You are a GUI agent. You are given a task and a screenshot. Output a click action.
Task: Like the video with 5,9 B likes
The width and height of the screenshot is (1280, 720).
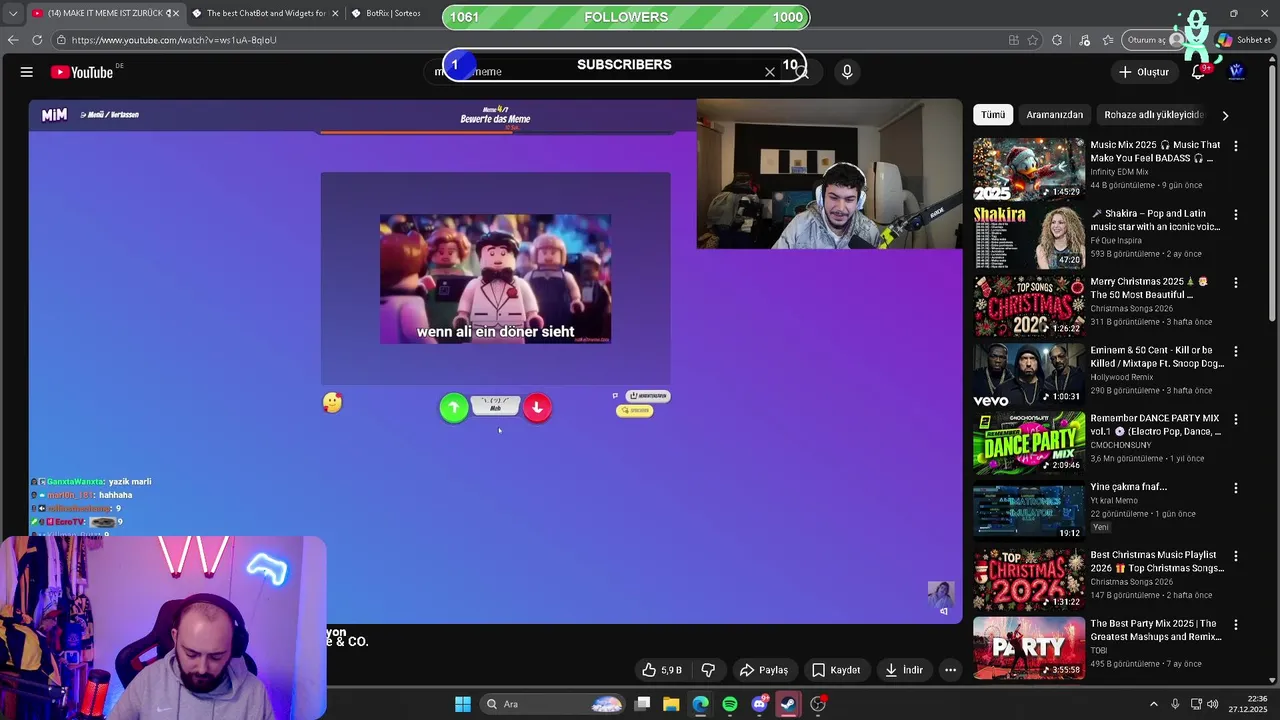662,670
